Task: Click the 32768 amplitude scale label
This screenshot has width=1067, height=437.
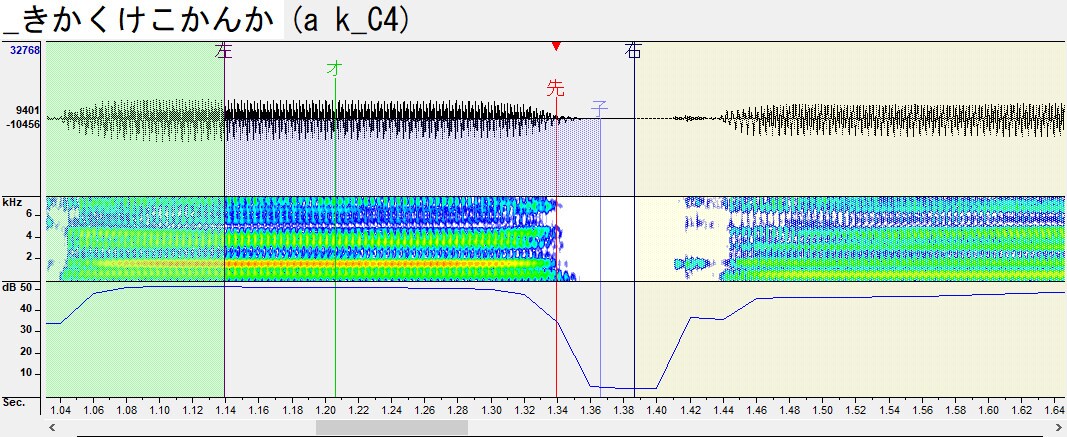Action: click(x=25, y=50)
